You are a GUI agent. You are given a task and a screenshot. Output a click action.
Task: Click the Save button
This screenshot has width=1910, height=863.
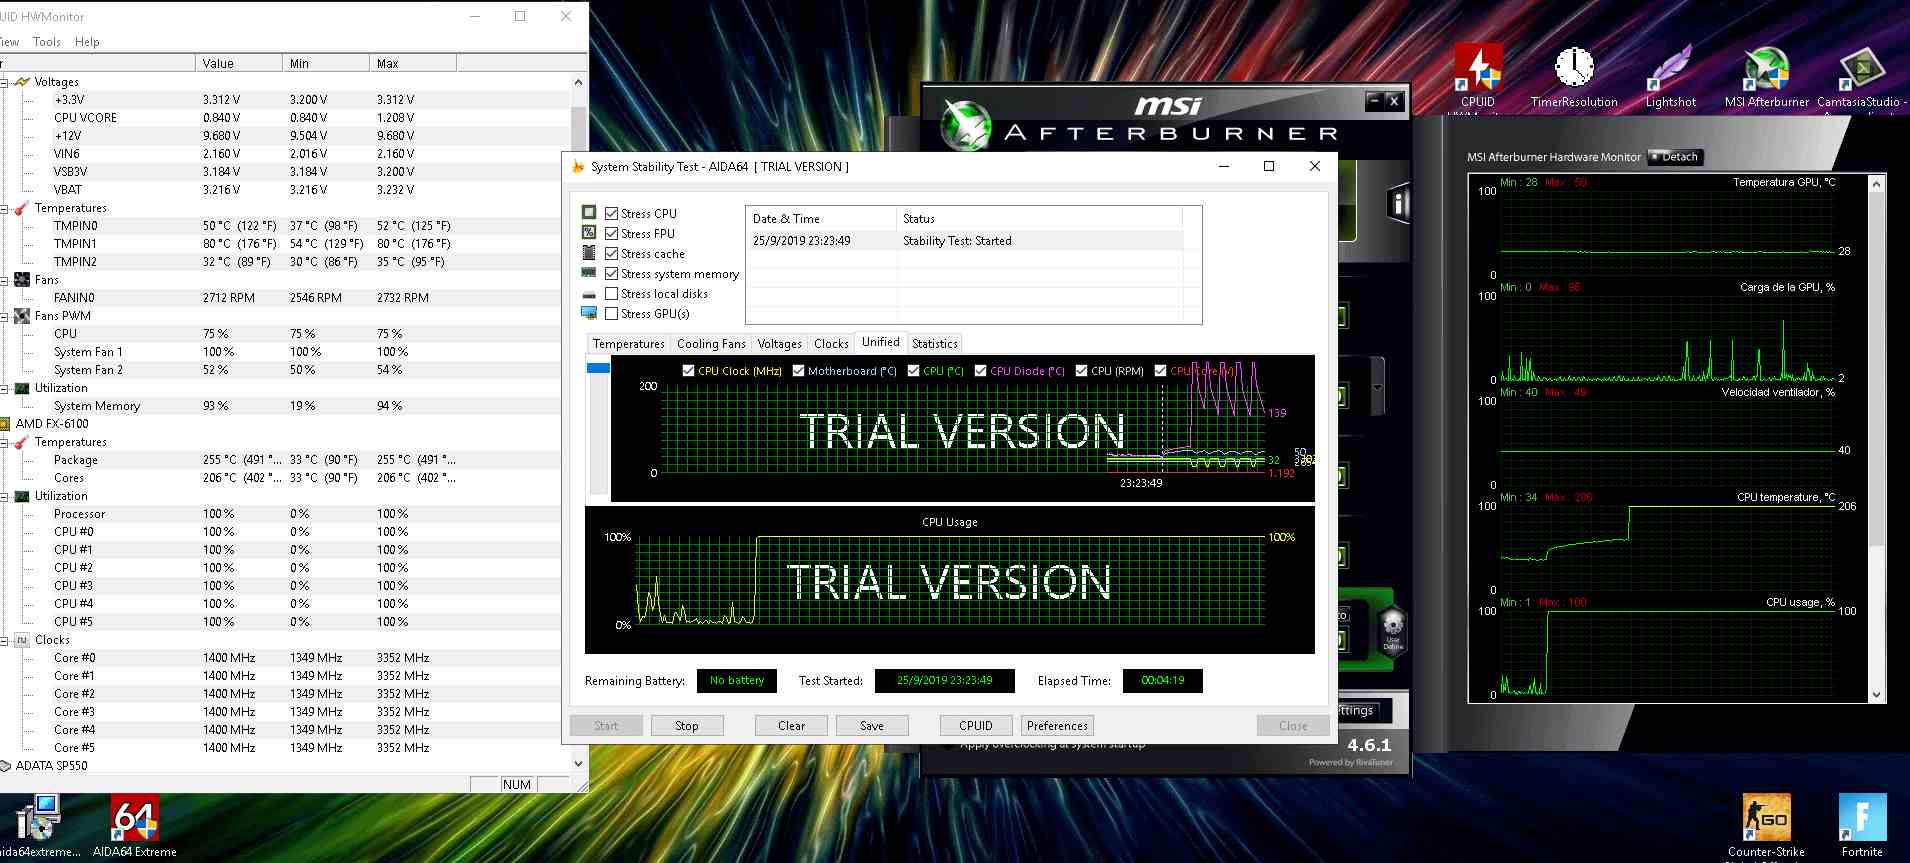(x=872, y=726)
